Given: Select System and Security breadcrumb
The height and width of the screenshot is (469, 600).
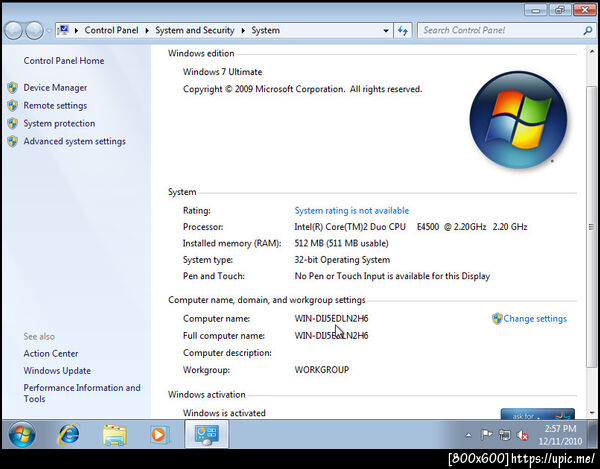Looking at the screenshot, I should (195, 30).
